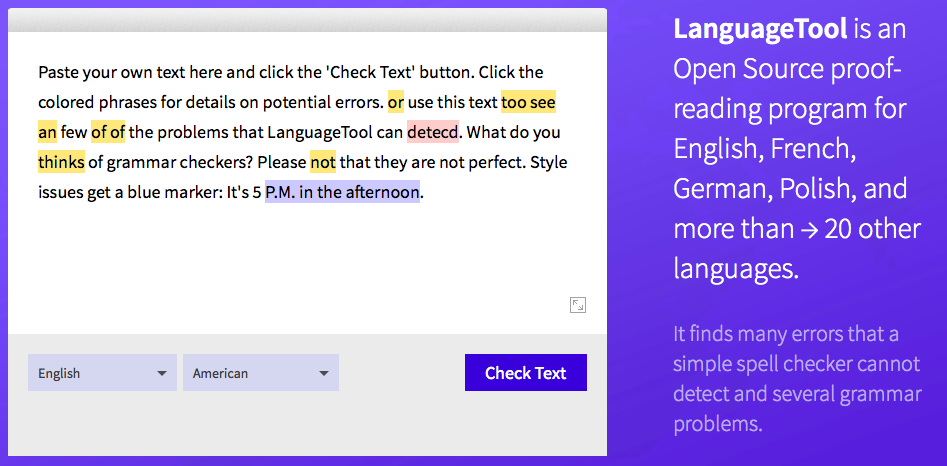Click the American dropdown arrow
This screenshot has width=947, height=466.
[324, 374]
